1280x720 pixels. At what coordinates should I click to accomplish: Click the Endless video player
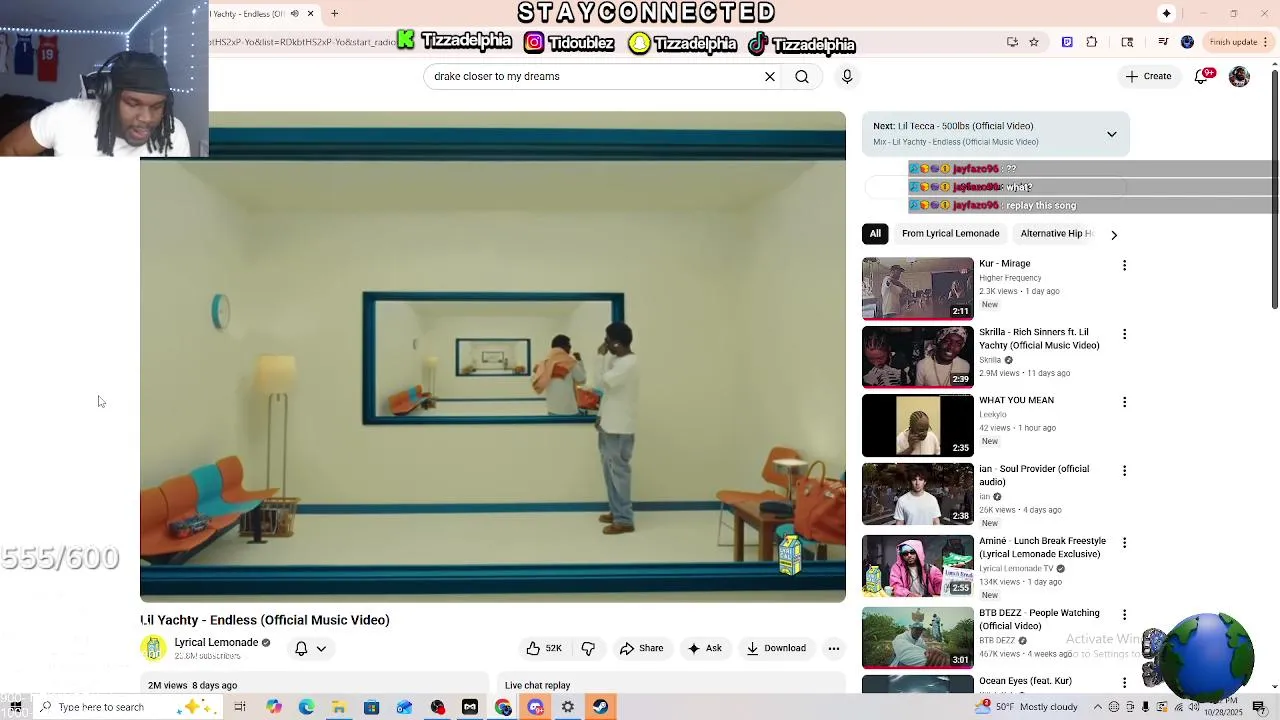tap(493, 357)
